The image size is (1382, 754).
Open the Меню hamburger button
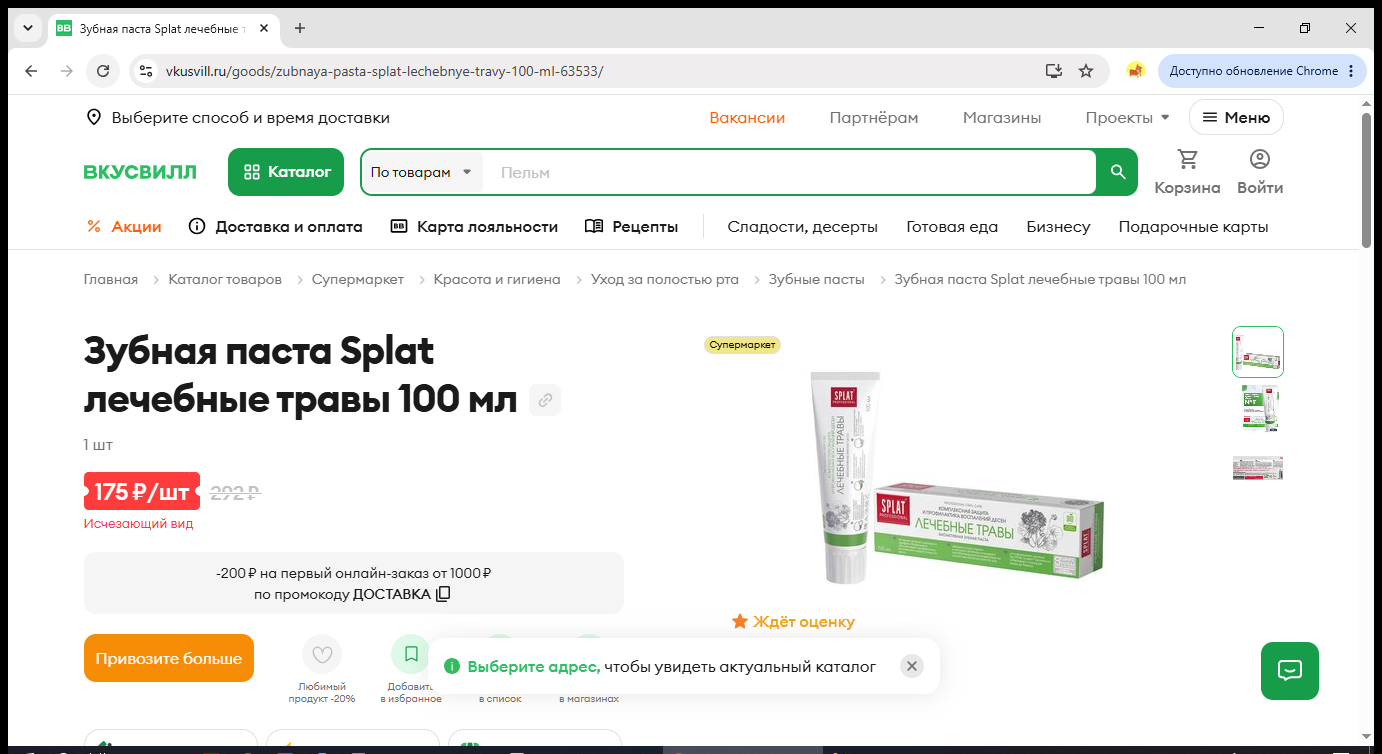tap(1236, 118)
